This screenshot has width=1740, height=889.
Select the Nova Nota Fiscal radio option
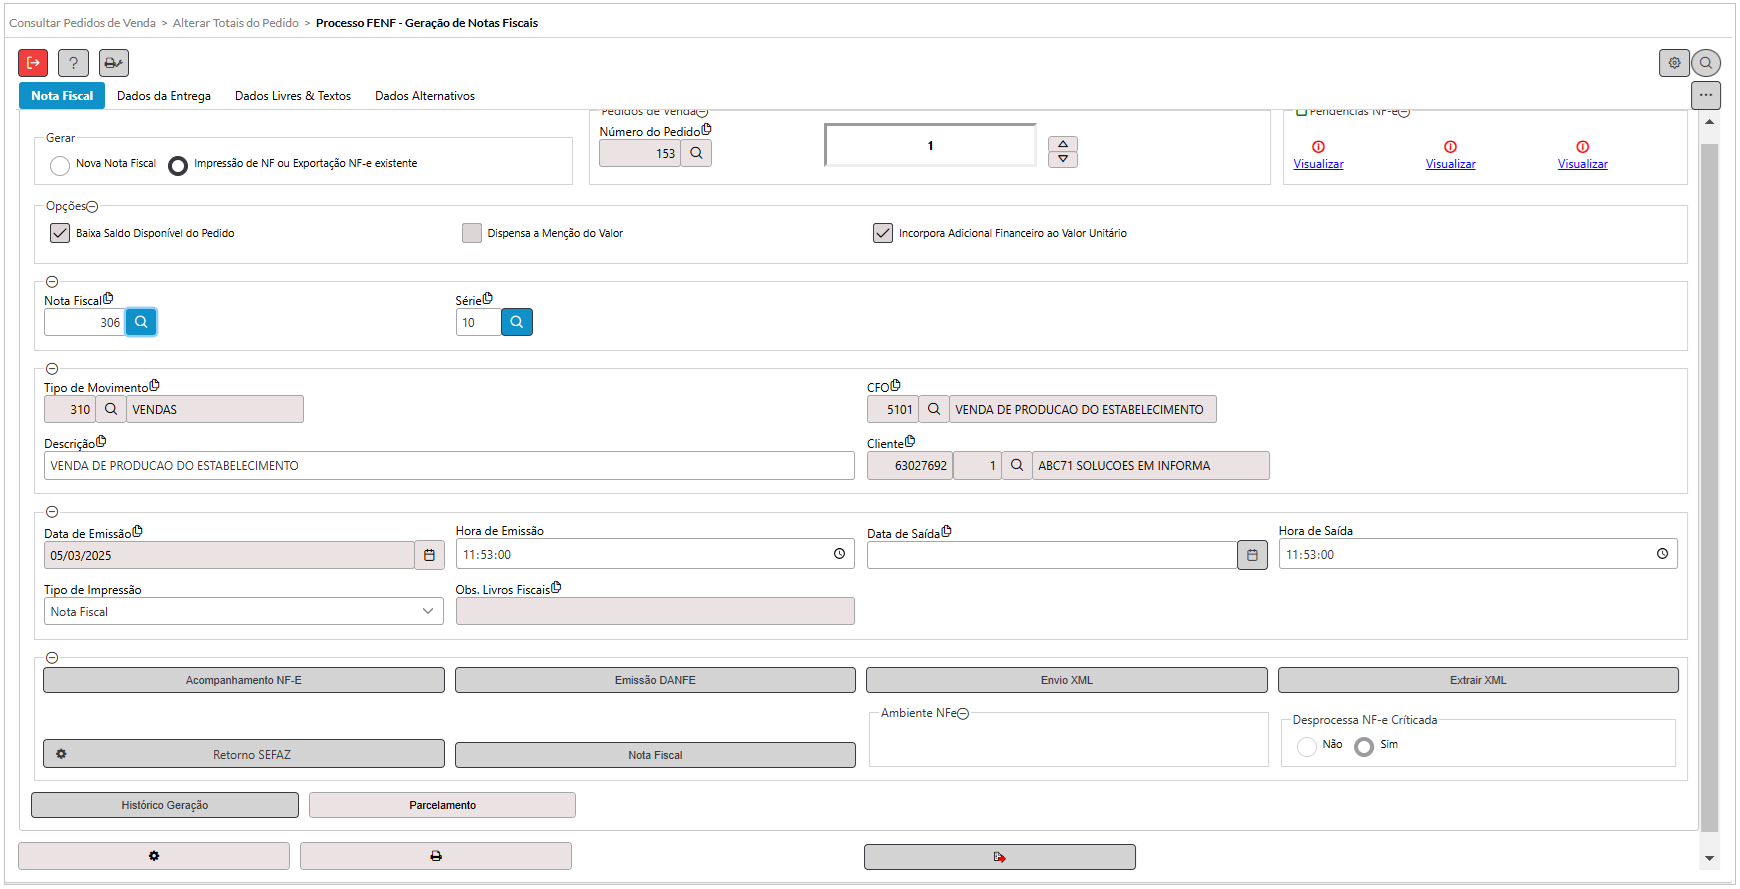click(x=60, y=165)
